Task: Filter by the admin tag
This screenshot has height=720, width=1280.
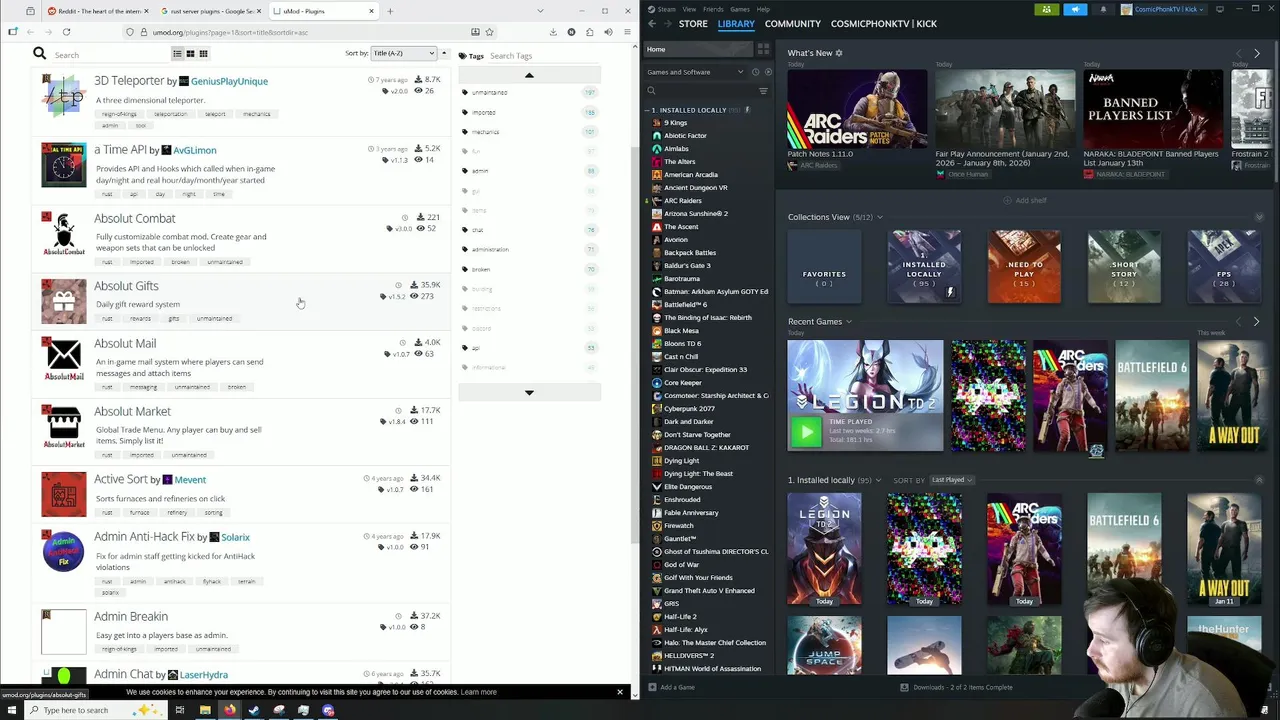Action: click(480, 171)
